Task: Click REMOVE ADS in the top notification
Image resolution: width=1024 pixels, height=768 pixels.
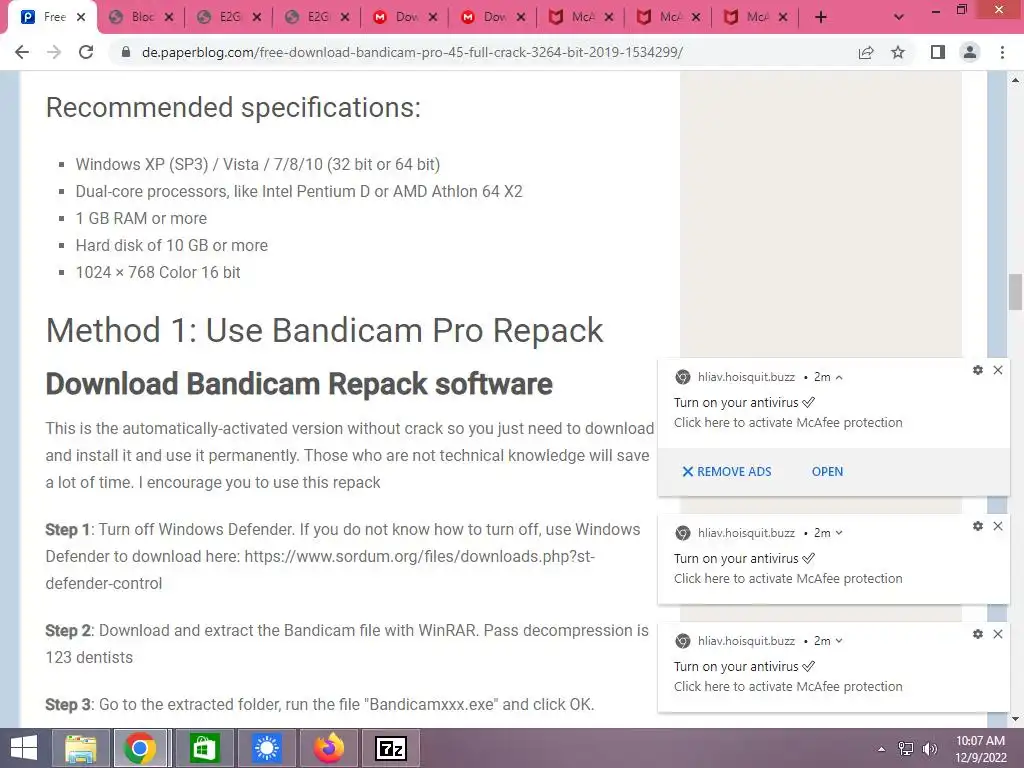Action: (727, 472)
